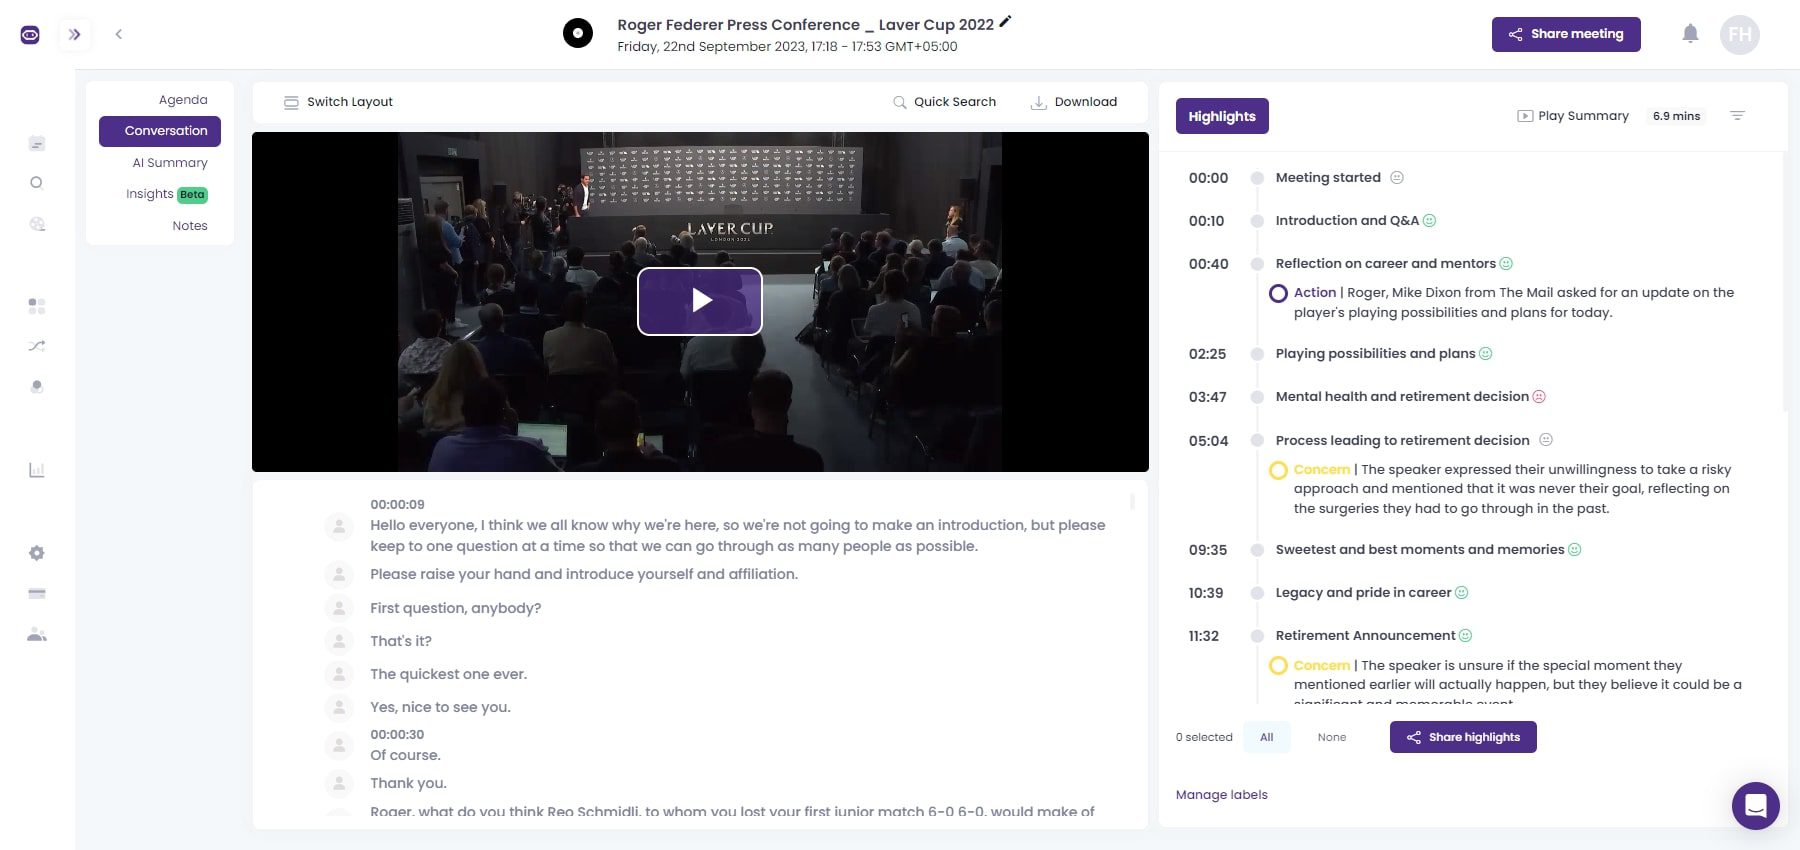The width and height of the screenshot is (1800, 850).
Task: Click the search icon in sidebar
Action: pyautogui.click(x=37, y=183)
